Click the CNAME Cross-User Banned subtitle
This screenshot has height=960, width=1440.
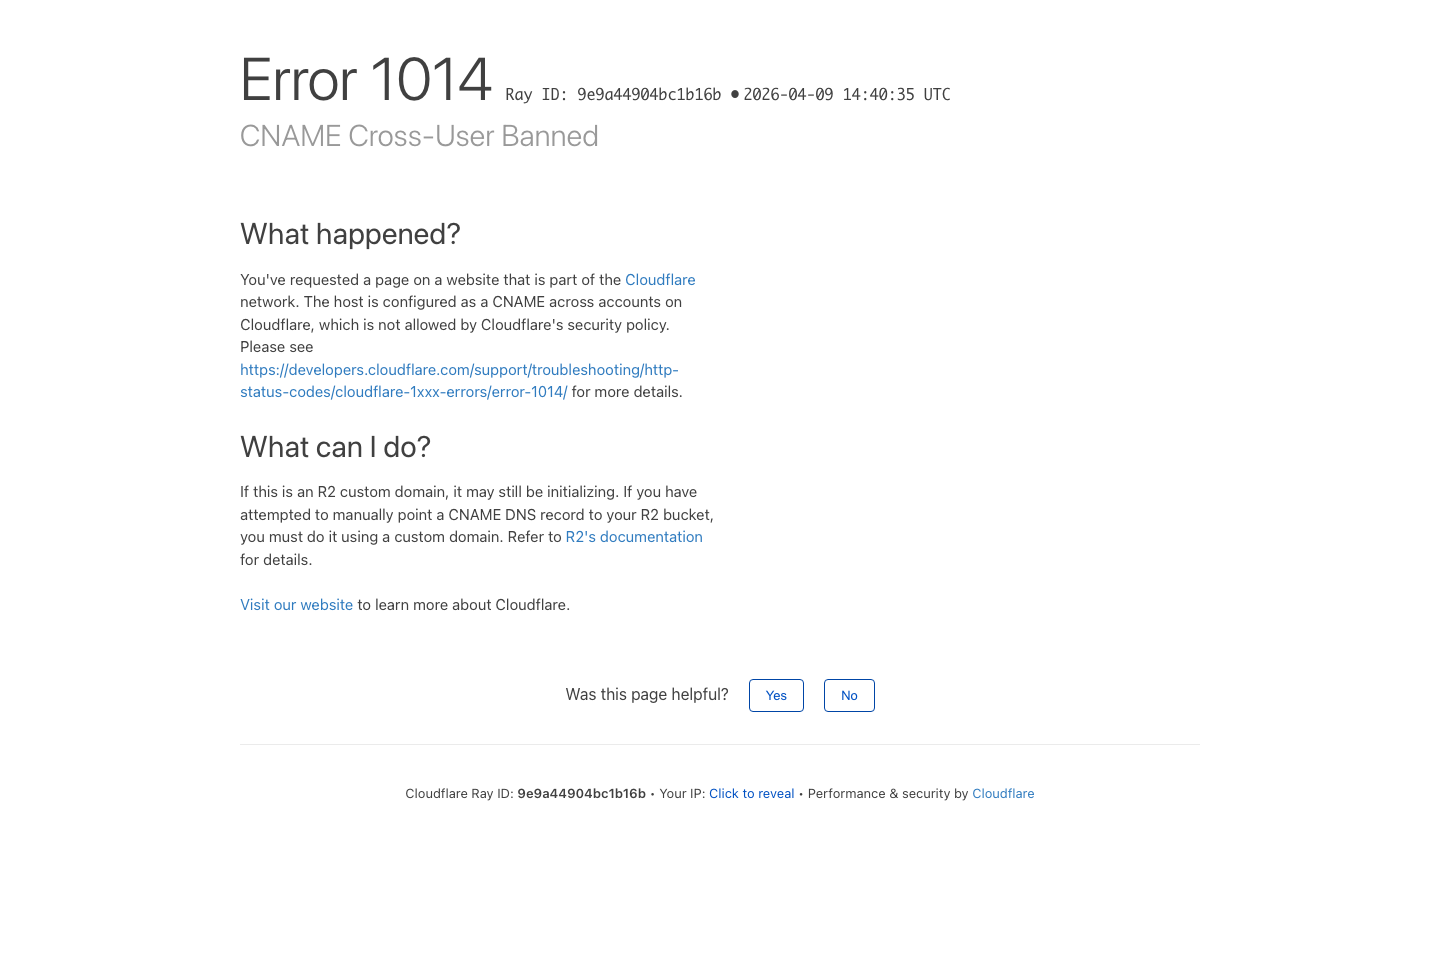[419, 136]
